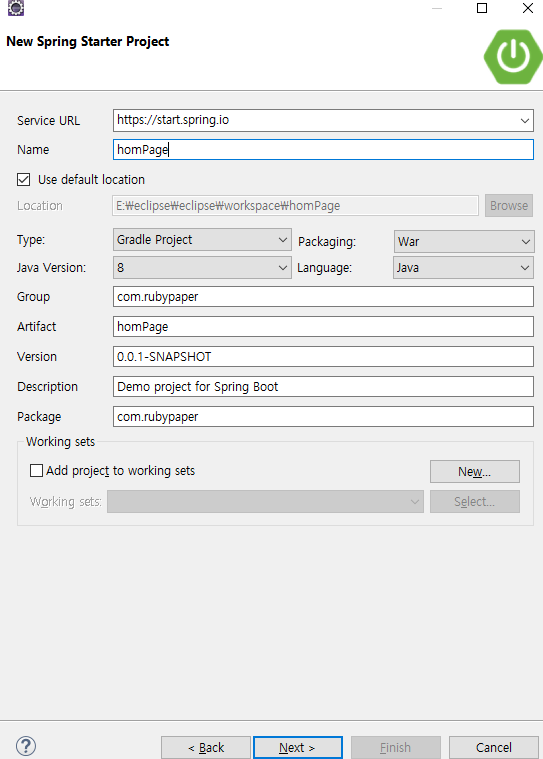Click the Version field 0.0.1-SNAPSHOT

coord(323,357)
